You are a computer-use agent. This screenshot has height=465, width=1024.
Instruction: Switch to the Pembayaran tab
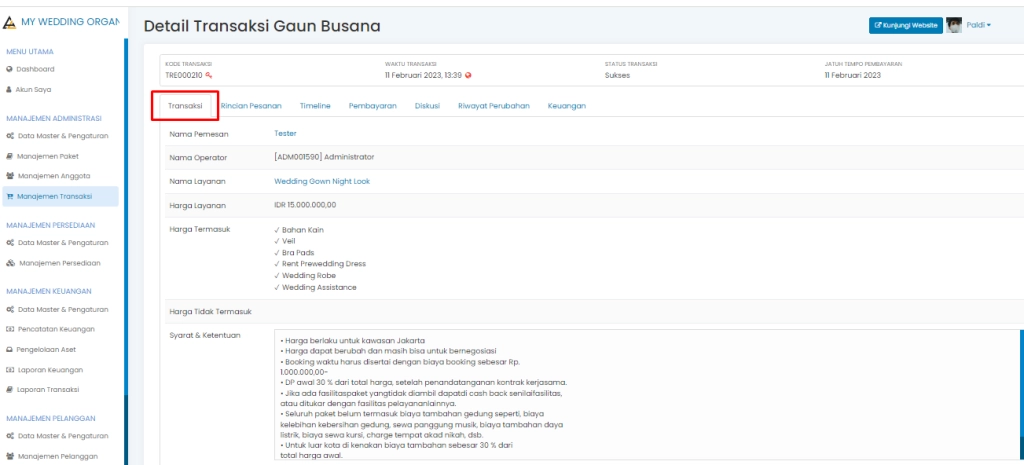pyautogui.click(x=372, y=105)
